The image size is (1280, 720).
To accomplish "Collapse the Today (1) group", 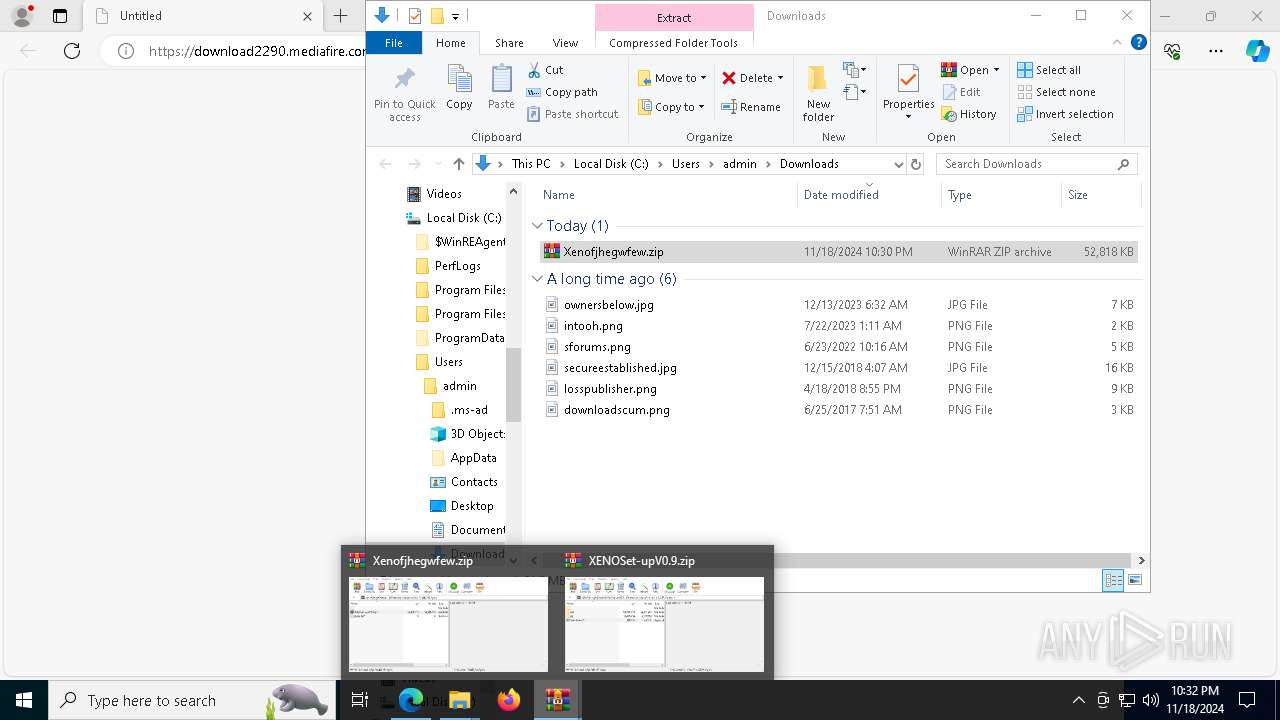I will (537, 226).
